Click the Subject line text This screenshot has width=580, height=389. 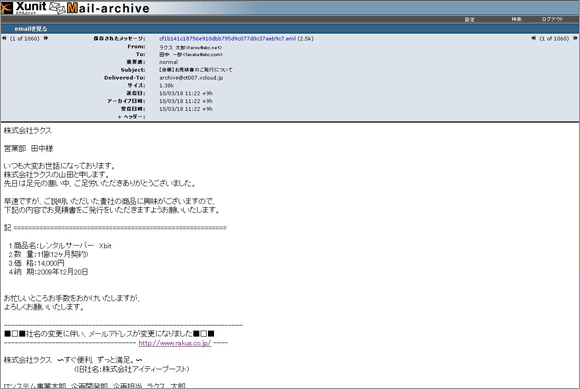(196, 70)
